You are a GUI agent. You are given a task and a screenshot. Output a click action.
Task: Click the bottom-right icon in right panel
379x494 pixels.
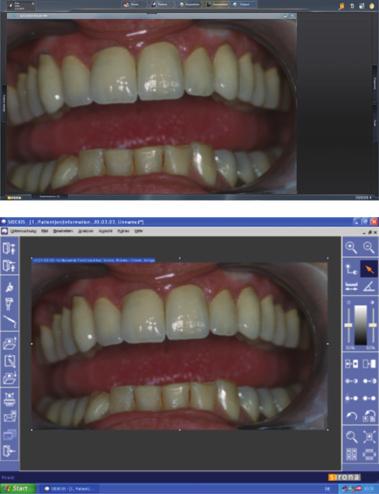click(369, 454)
